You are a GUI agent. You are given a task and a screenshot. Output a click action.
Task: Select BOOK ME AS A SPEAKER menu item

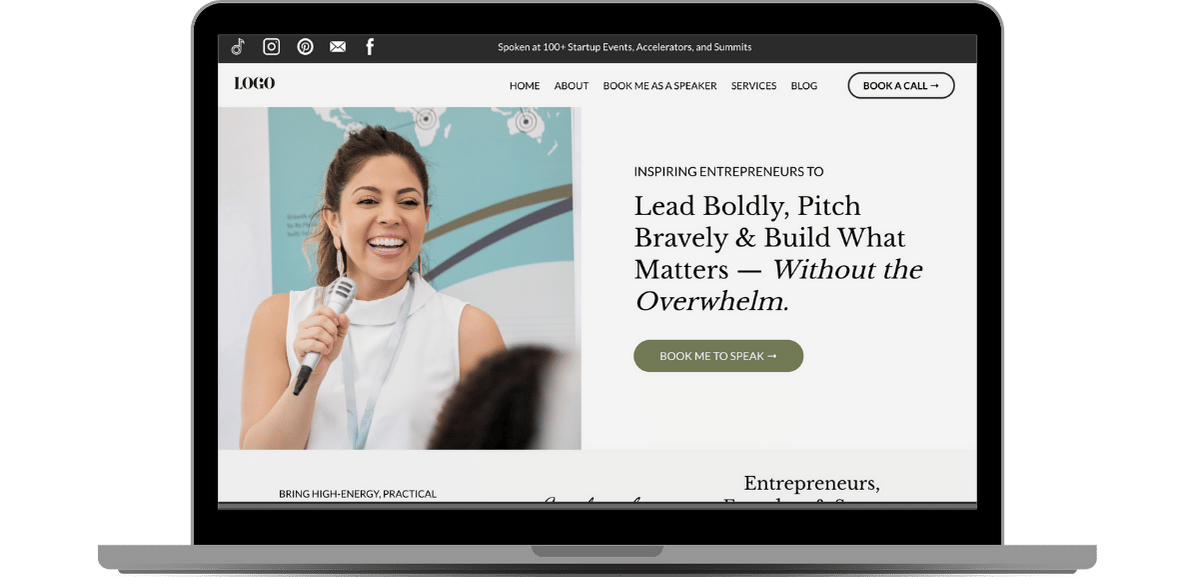(660, 86)
